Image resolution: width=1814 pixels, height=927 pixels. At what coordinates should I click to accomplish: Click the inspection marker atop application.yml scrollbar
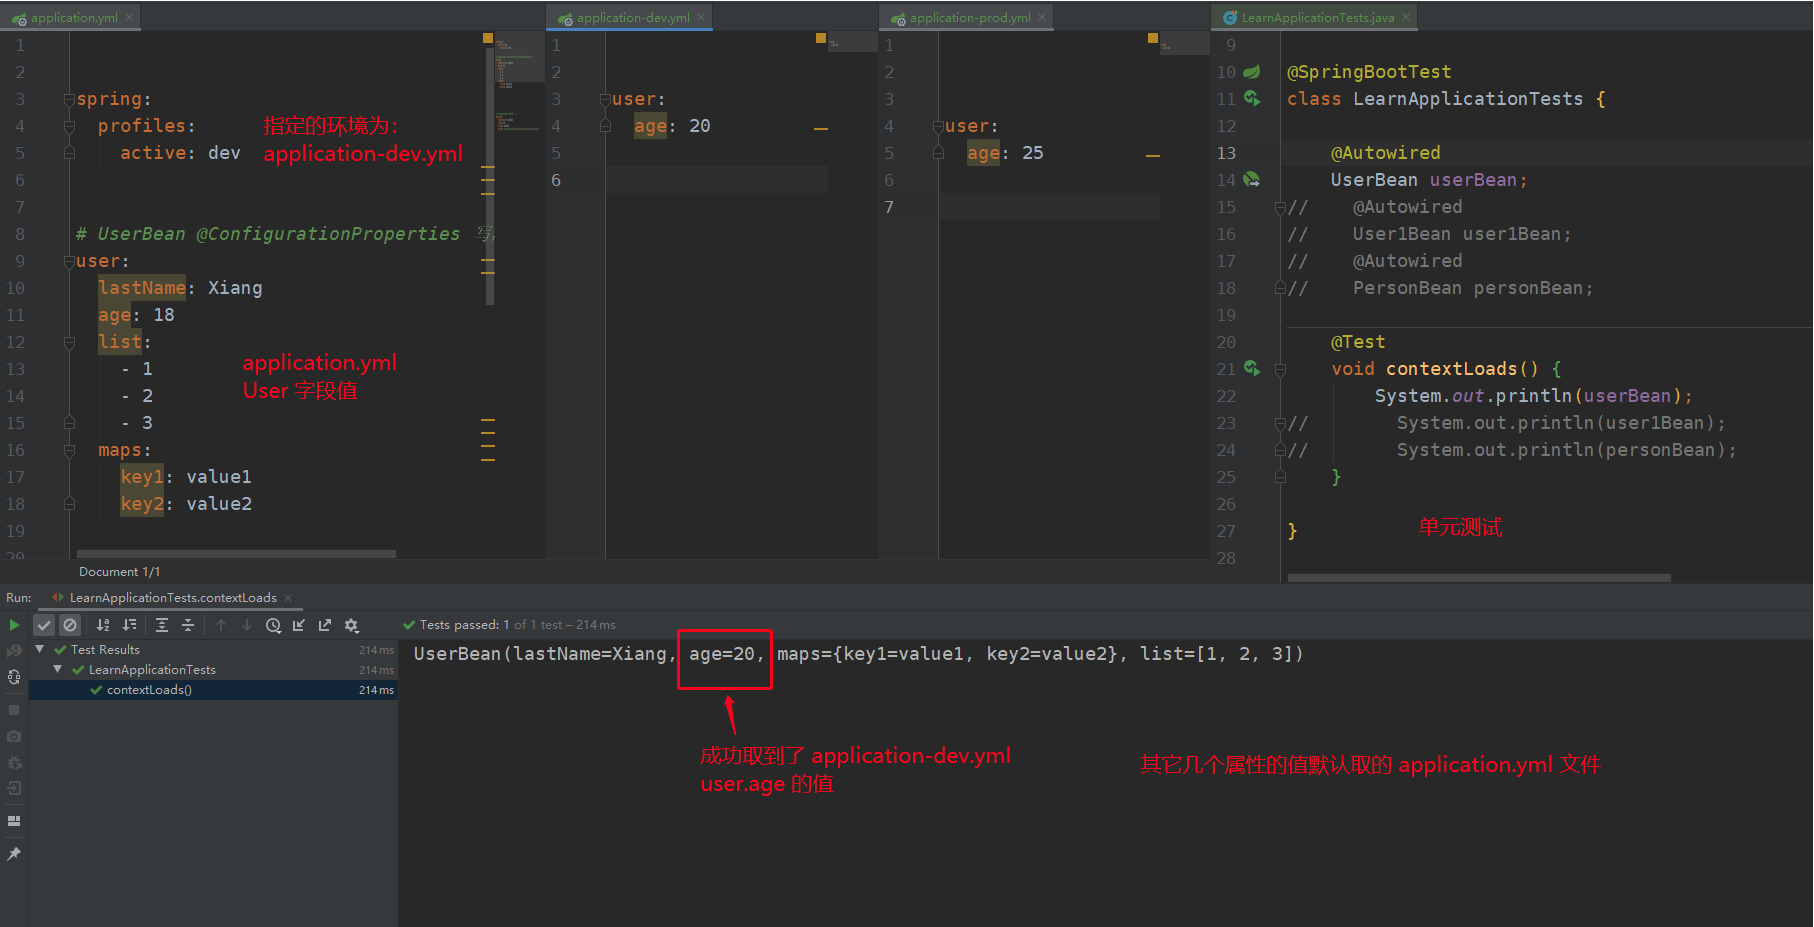[x=488, y=38]
